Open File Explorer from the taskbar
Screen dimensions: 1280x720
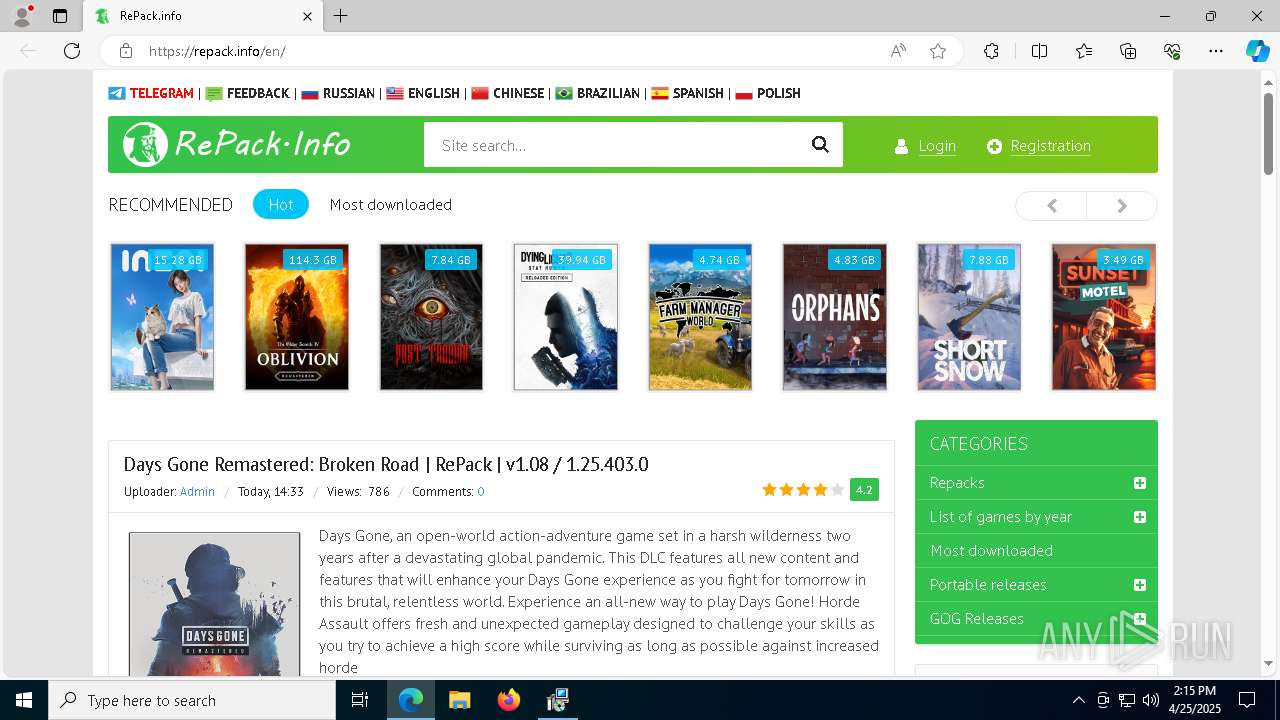coord(459,700)
